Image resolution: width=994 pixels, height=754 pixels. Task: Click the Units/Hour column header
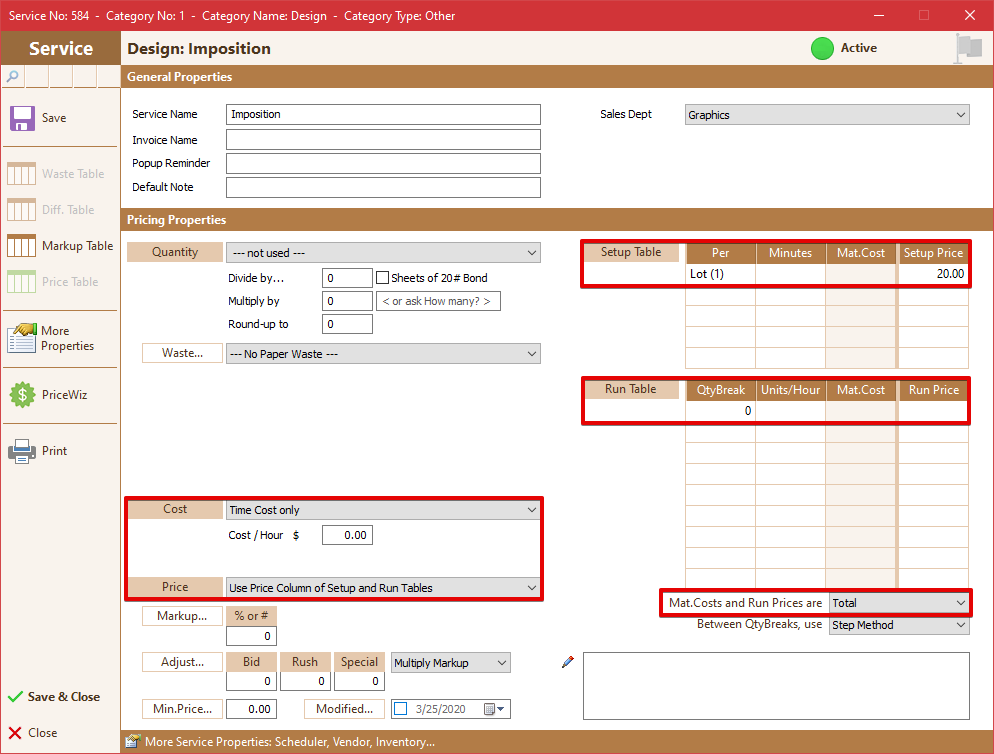click(x=791, y=390)
